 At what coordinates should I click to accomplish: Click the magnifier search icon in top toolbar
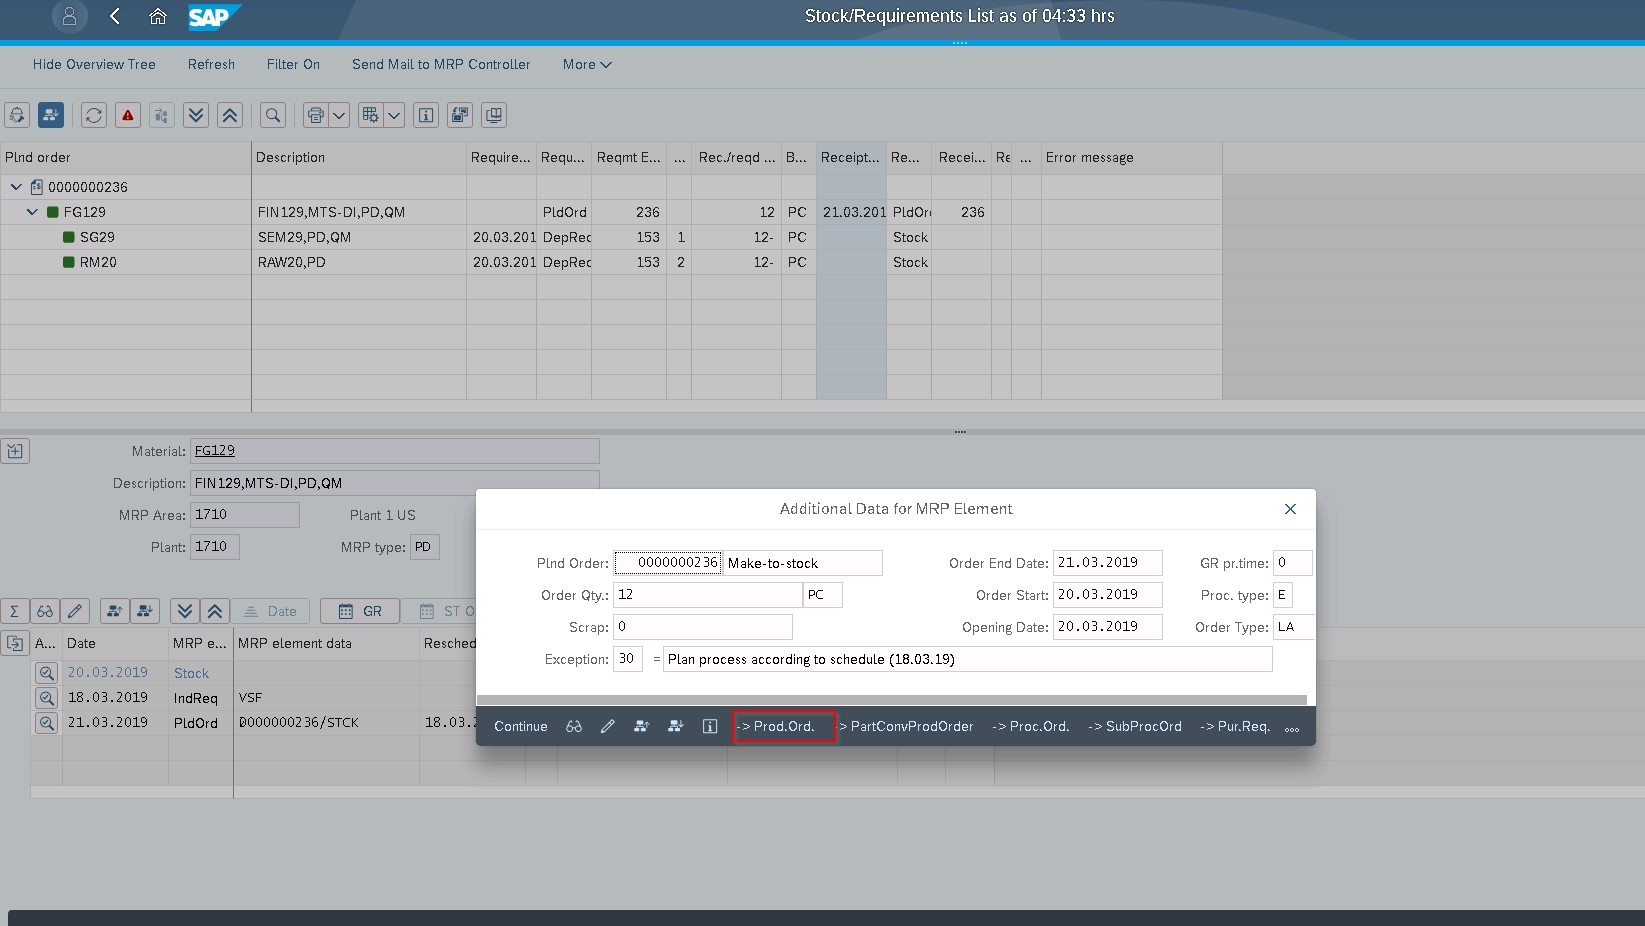pos(273,115)
